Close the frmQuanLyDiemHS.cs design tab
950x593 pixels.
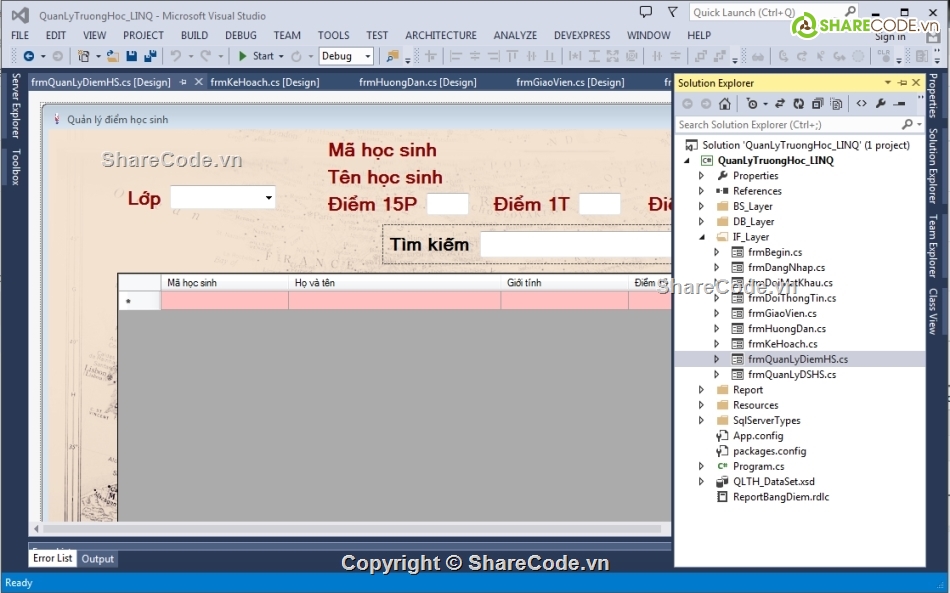point(198,82)
